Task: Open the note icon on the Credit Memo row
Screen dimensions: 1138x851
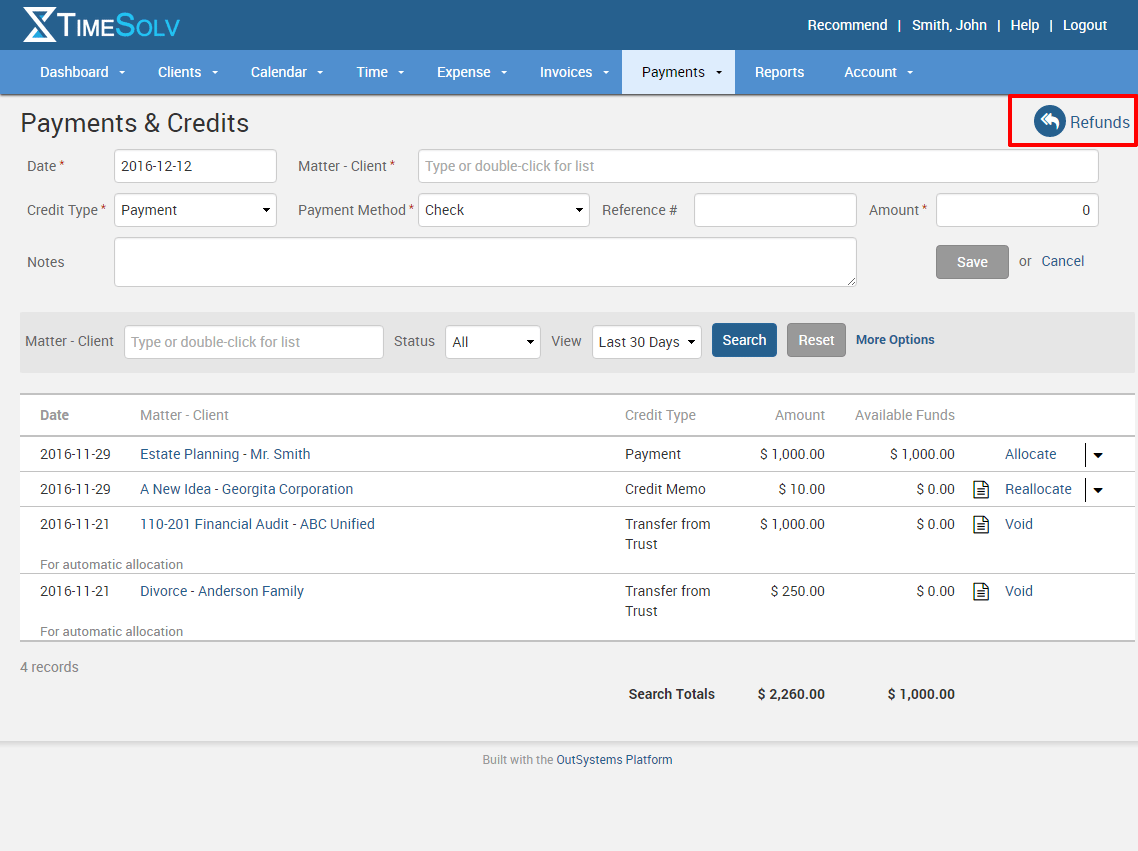Action: (x=981, y=489)
